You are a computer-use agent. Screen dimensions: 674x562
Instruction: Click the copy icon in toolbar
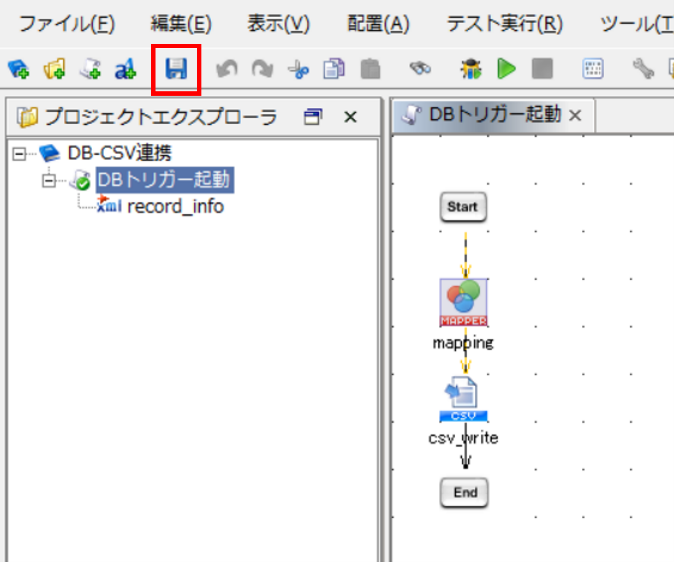pos(334,69)
